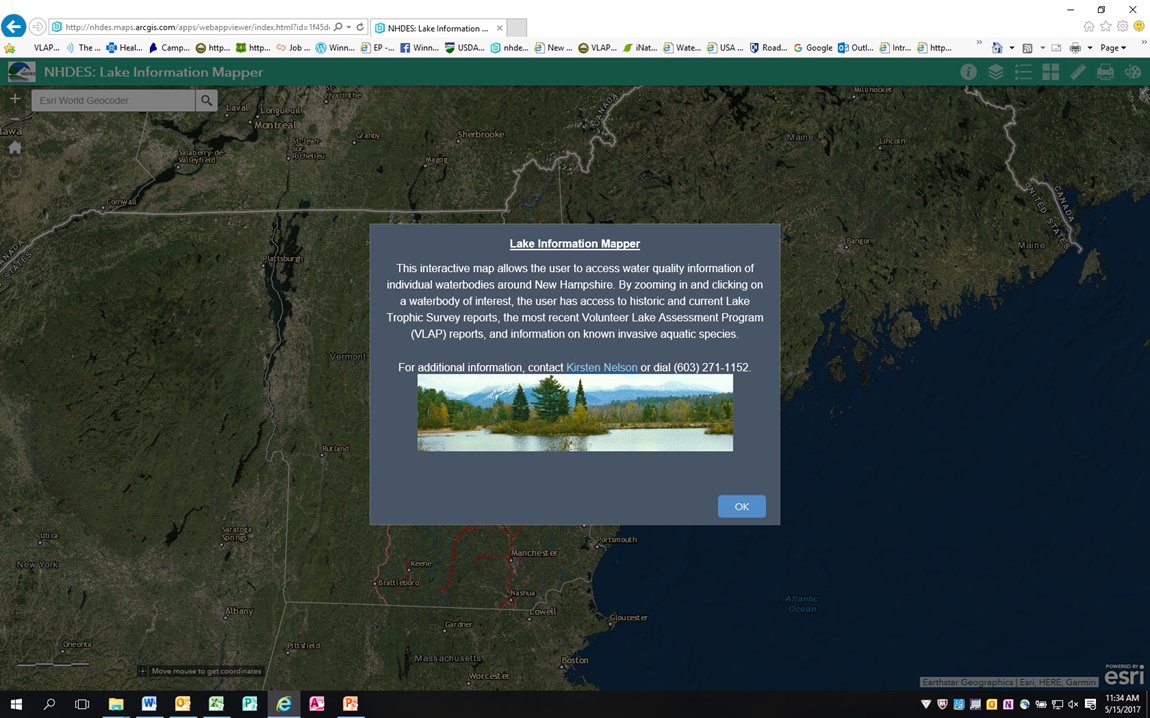Open the Outl... Outlook bookmark
This screenshot has height=718, width=1150.
tap(855, 48)
